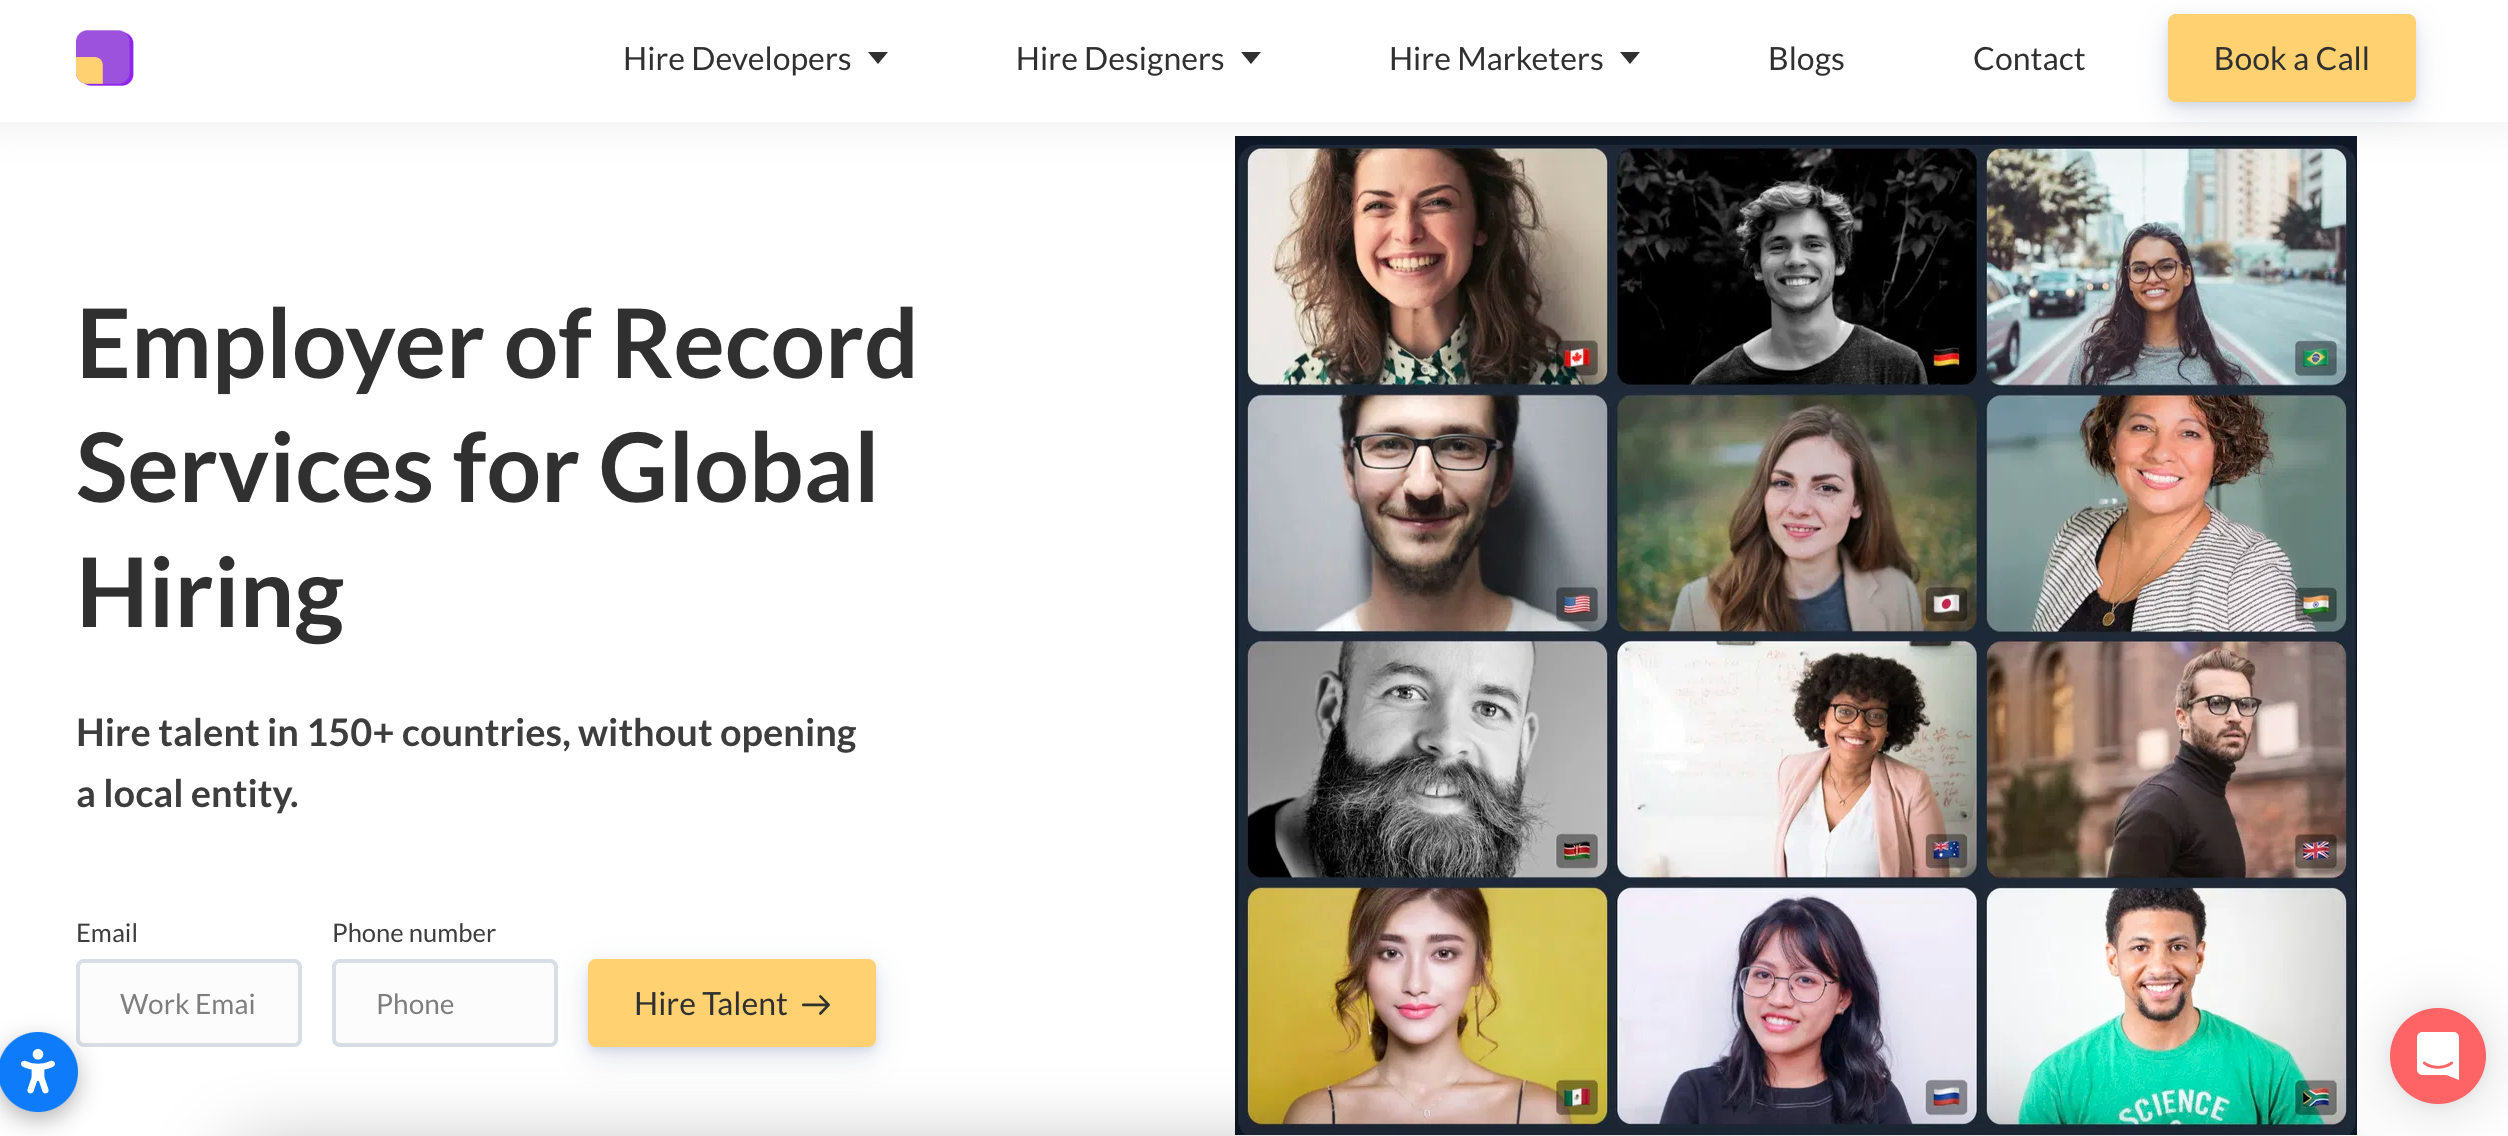2508x1136 pixels.
Task: Select the whiteboard woman photo with Australia flag
Action: (x=1796, y=760)
